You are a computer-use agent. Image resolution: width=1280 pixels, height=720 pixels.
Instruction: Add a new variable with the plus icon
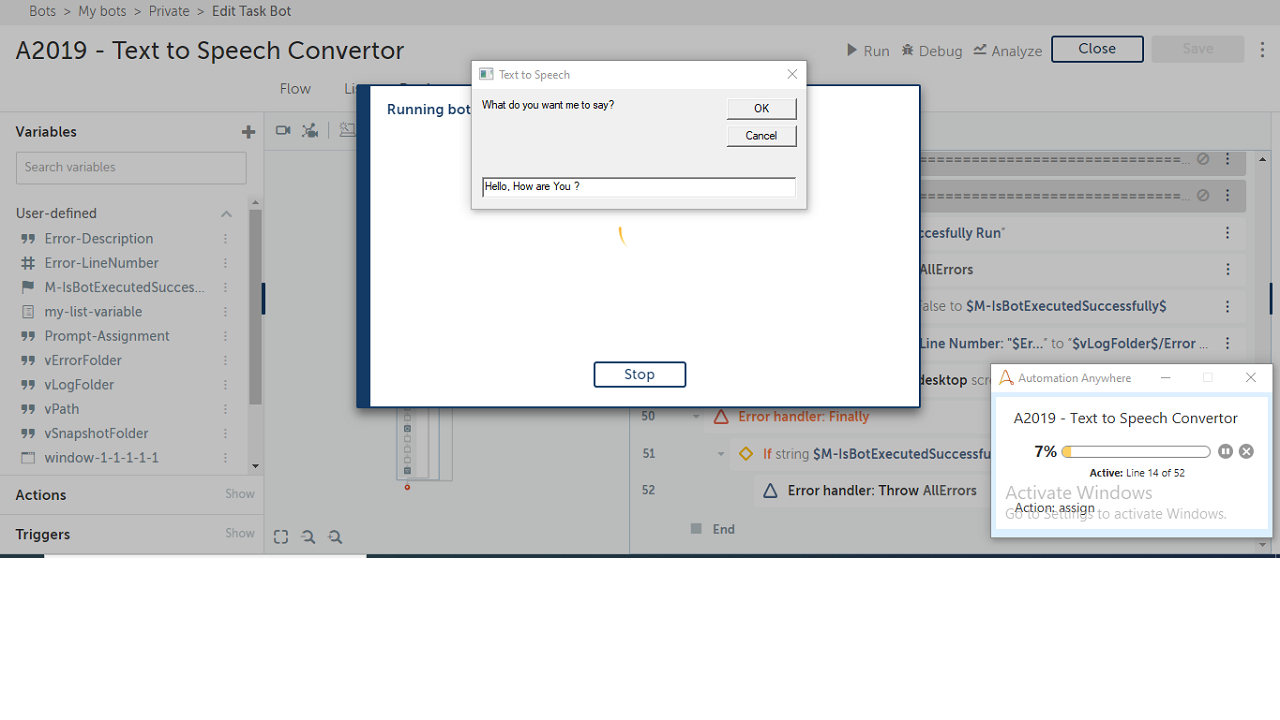pyautogui.click(x=248, y=132)
